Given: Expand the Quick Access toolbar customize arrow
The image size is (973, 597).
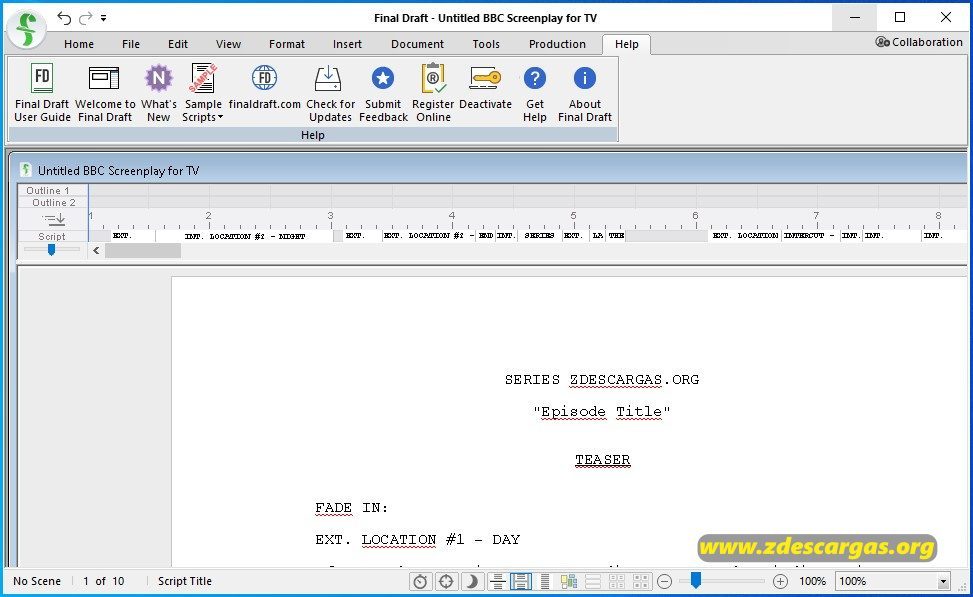Looking at the screenshot, I should click(x=104, y=18).
